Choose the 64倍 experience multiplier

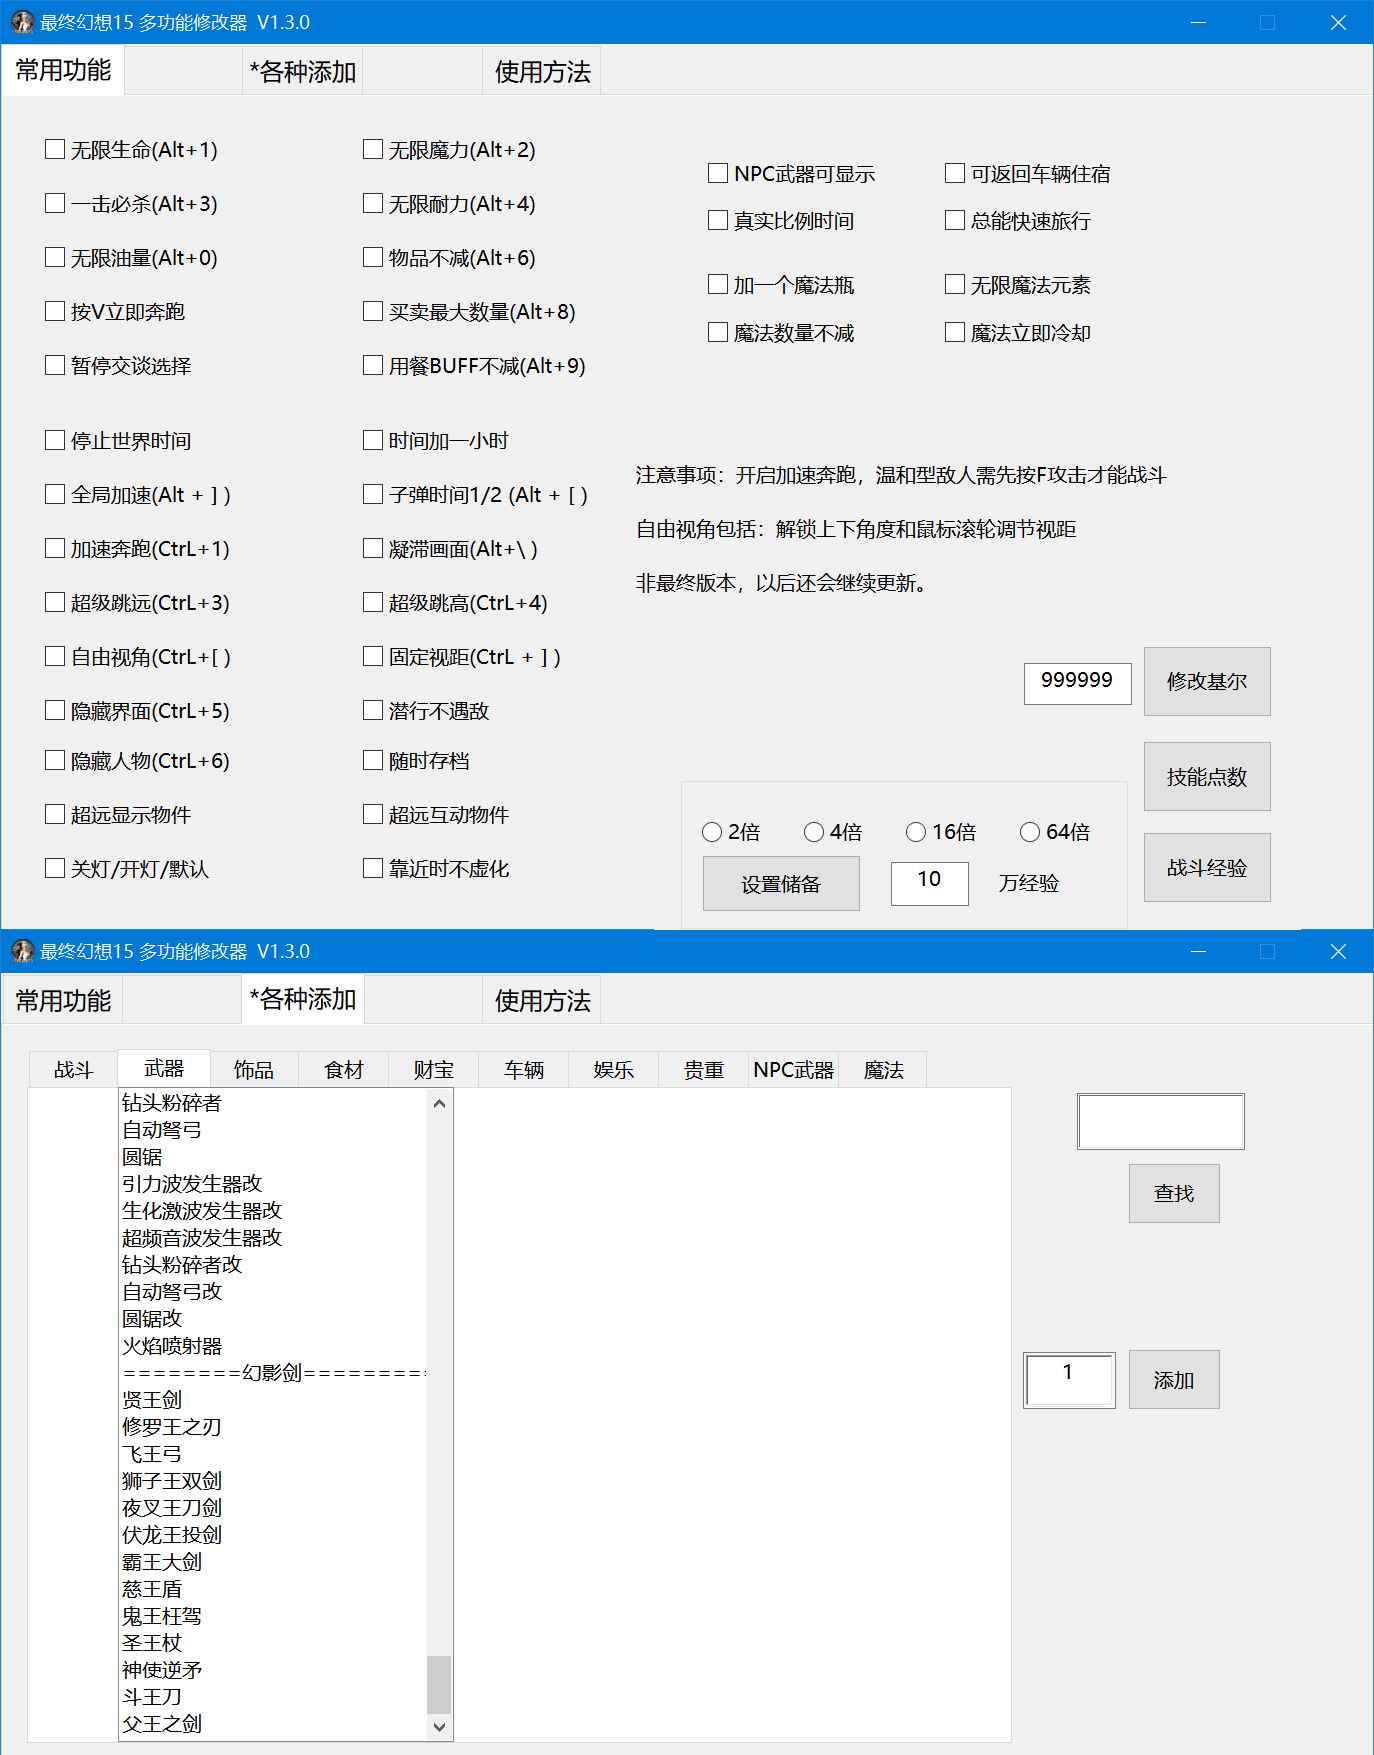[1029, 832]
